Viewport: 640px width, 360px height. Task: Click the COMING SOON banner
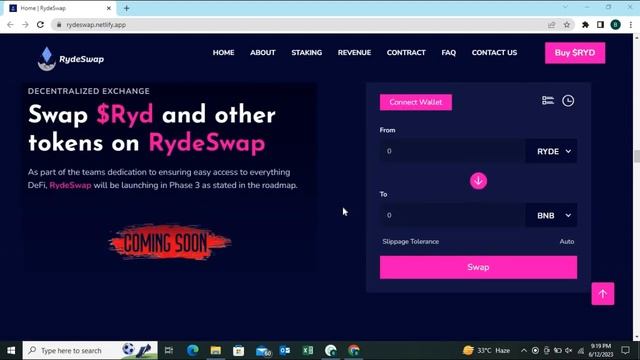click(x=169, y=242)
